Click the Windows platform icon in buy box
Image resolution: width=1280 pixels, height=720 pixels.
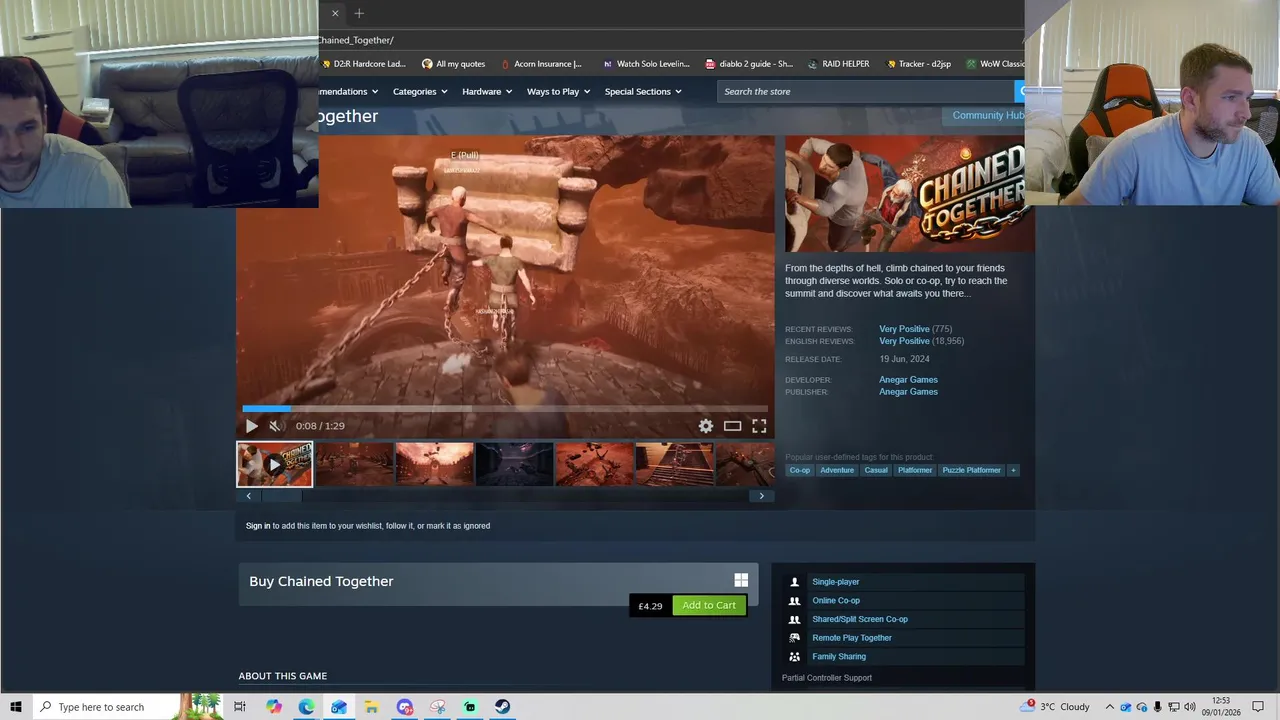pos(741,580)
